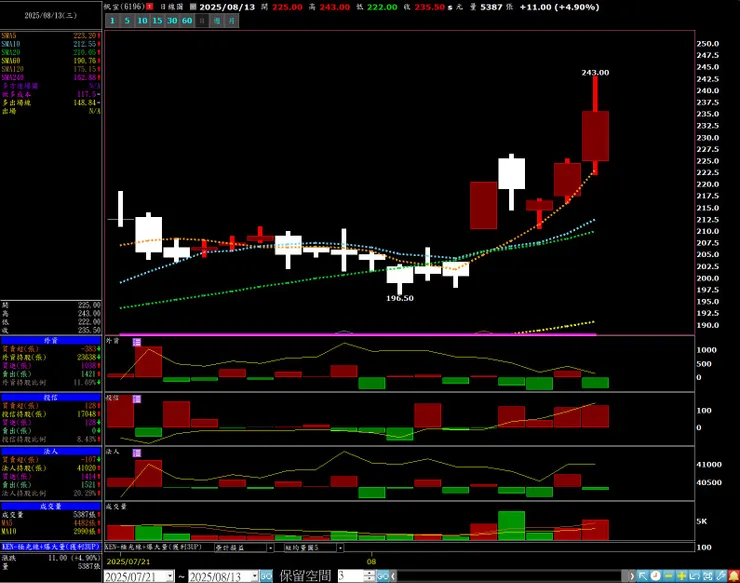
Task: Click right arrow of chart scrollbar
Action: [632, 576]
